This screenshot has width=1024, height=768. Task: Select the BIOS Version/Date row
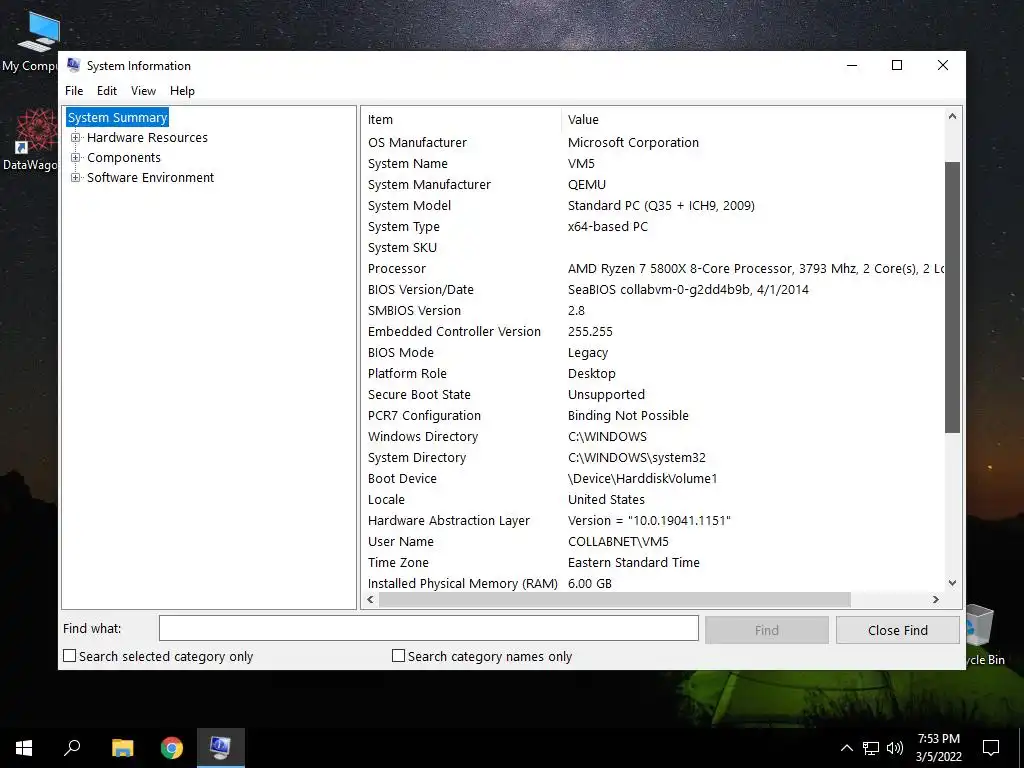(x=654, y=289)
